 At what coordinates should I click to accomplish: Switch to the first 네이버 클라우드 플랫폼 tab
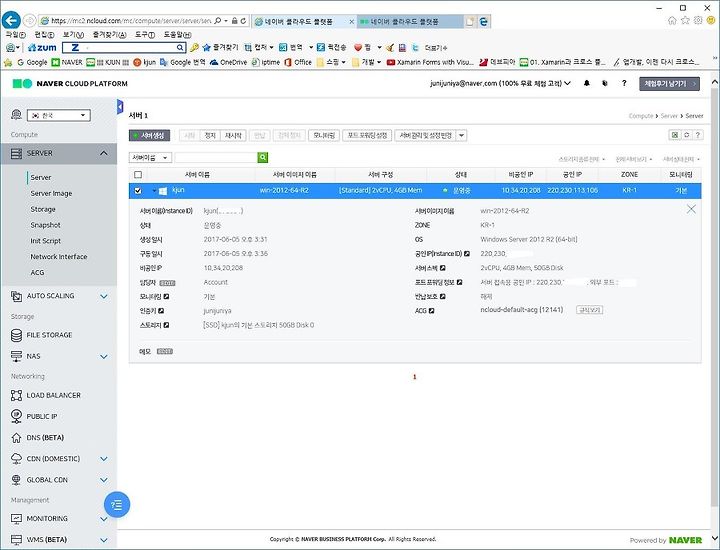[x=304, y=21]
